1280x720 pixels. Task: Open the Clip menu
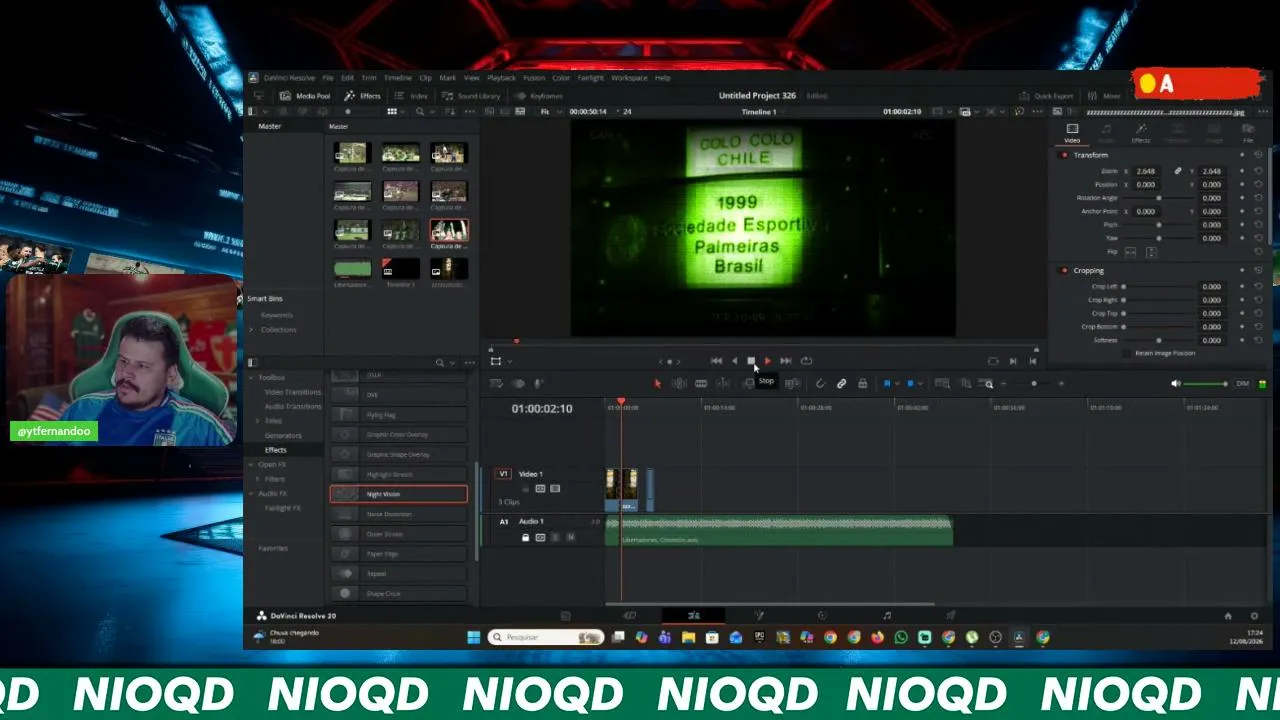[x=425, y=78]
